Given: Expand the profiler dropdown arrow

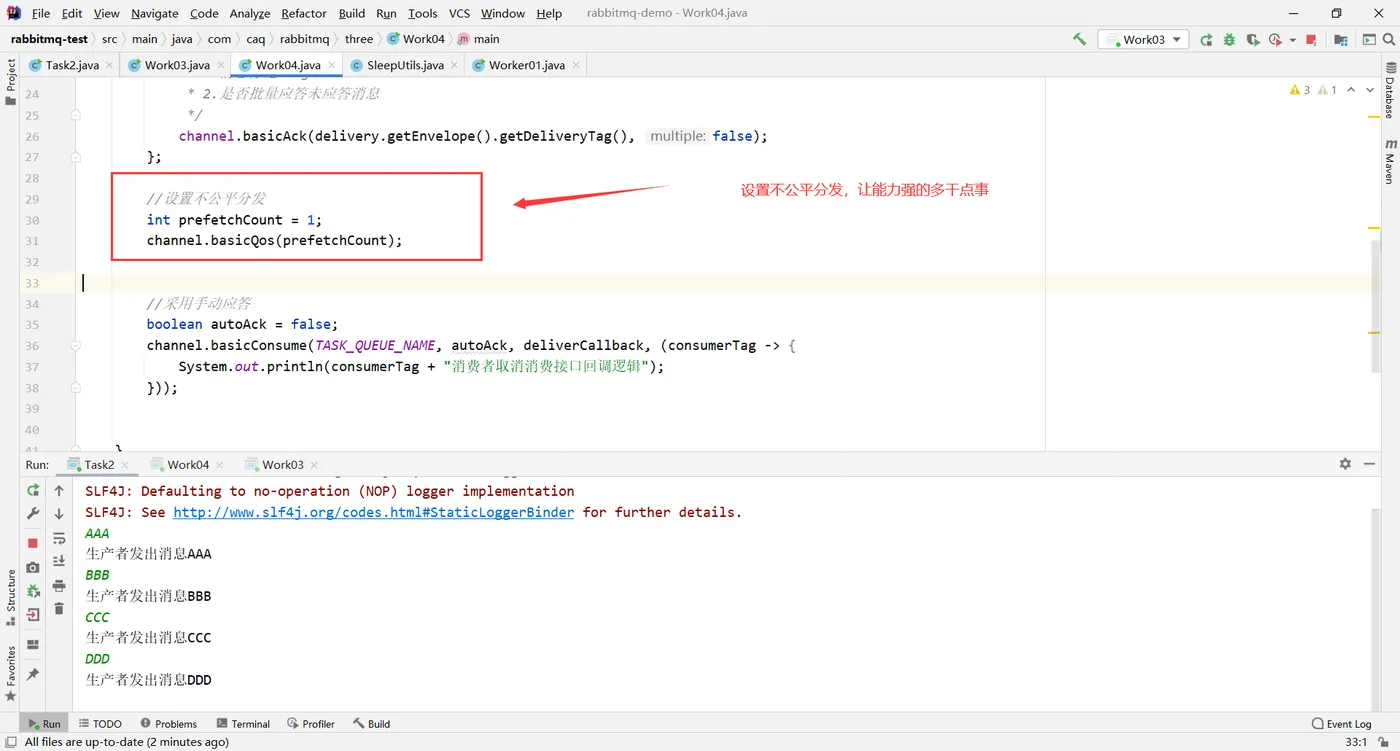Looking at the screenshot, I should pyautogui.click(x=1292, y=40).
